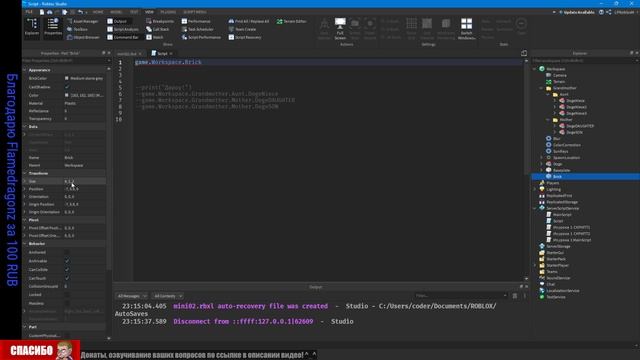640x360 pixels.
Task: Click the Color property swatch
Action: pos(67,95)
